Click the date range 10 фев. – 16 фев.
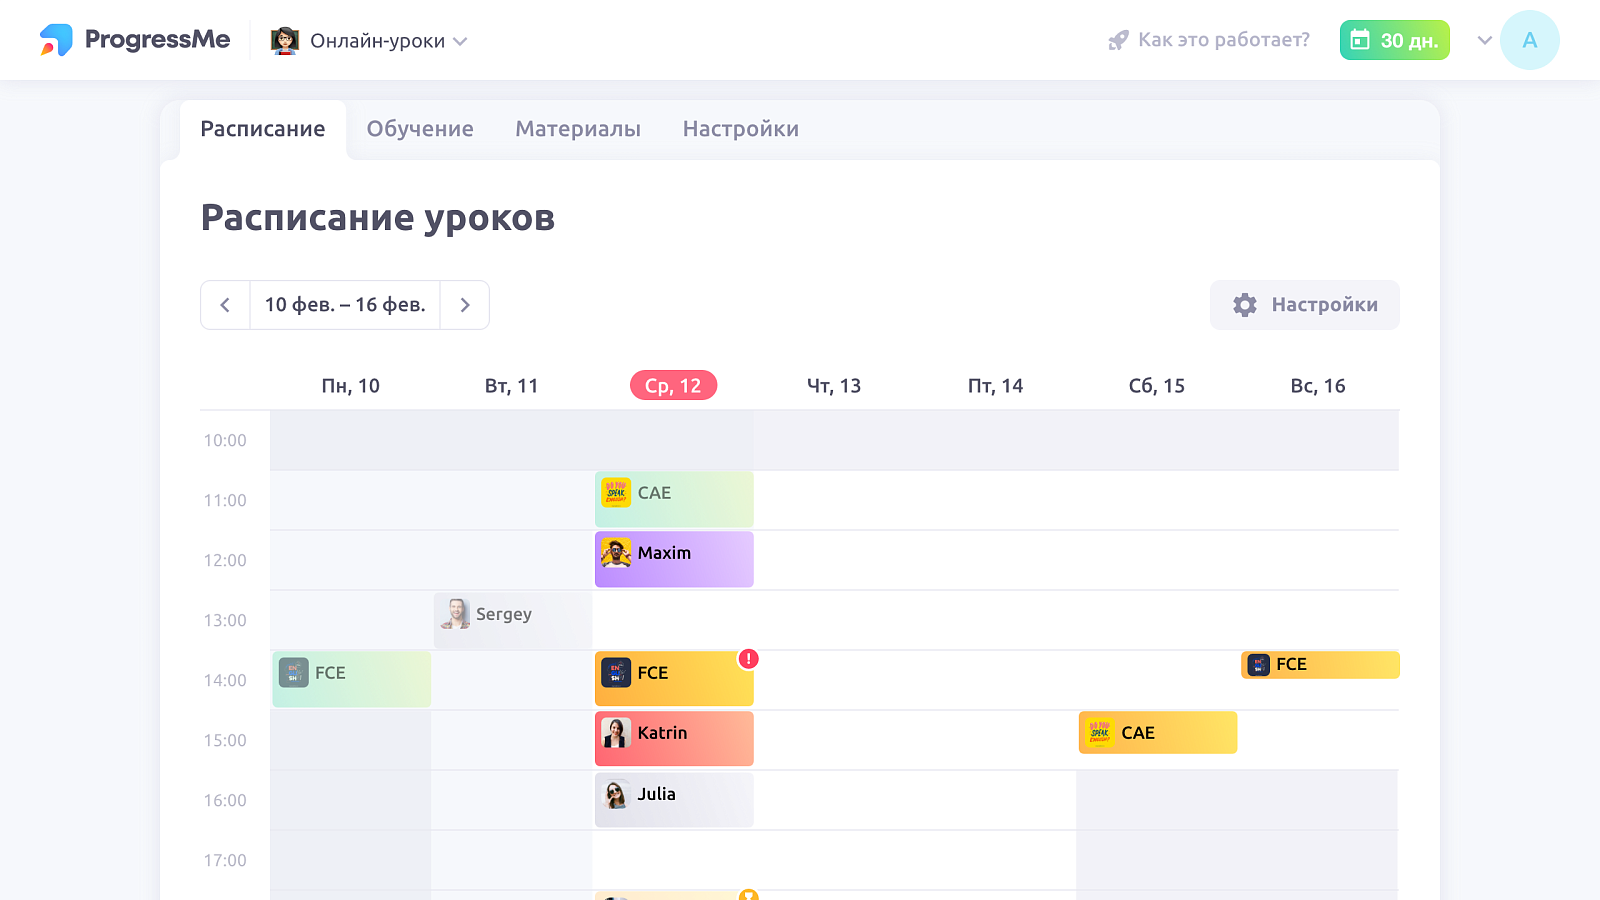This screenshot has height=900, width=1600. [x=345, y=305]
